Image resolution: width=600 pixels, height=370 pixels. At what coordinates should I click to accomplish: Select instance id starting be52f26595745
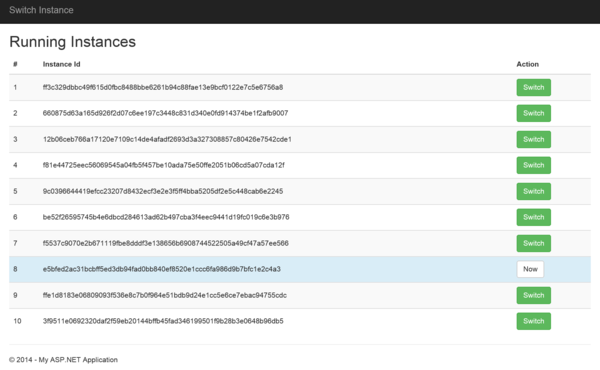point(166,217)
